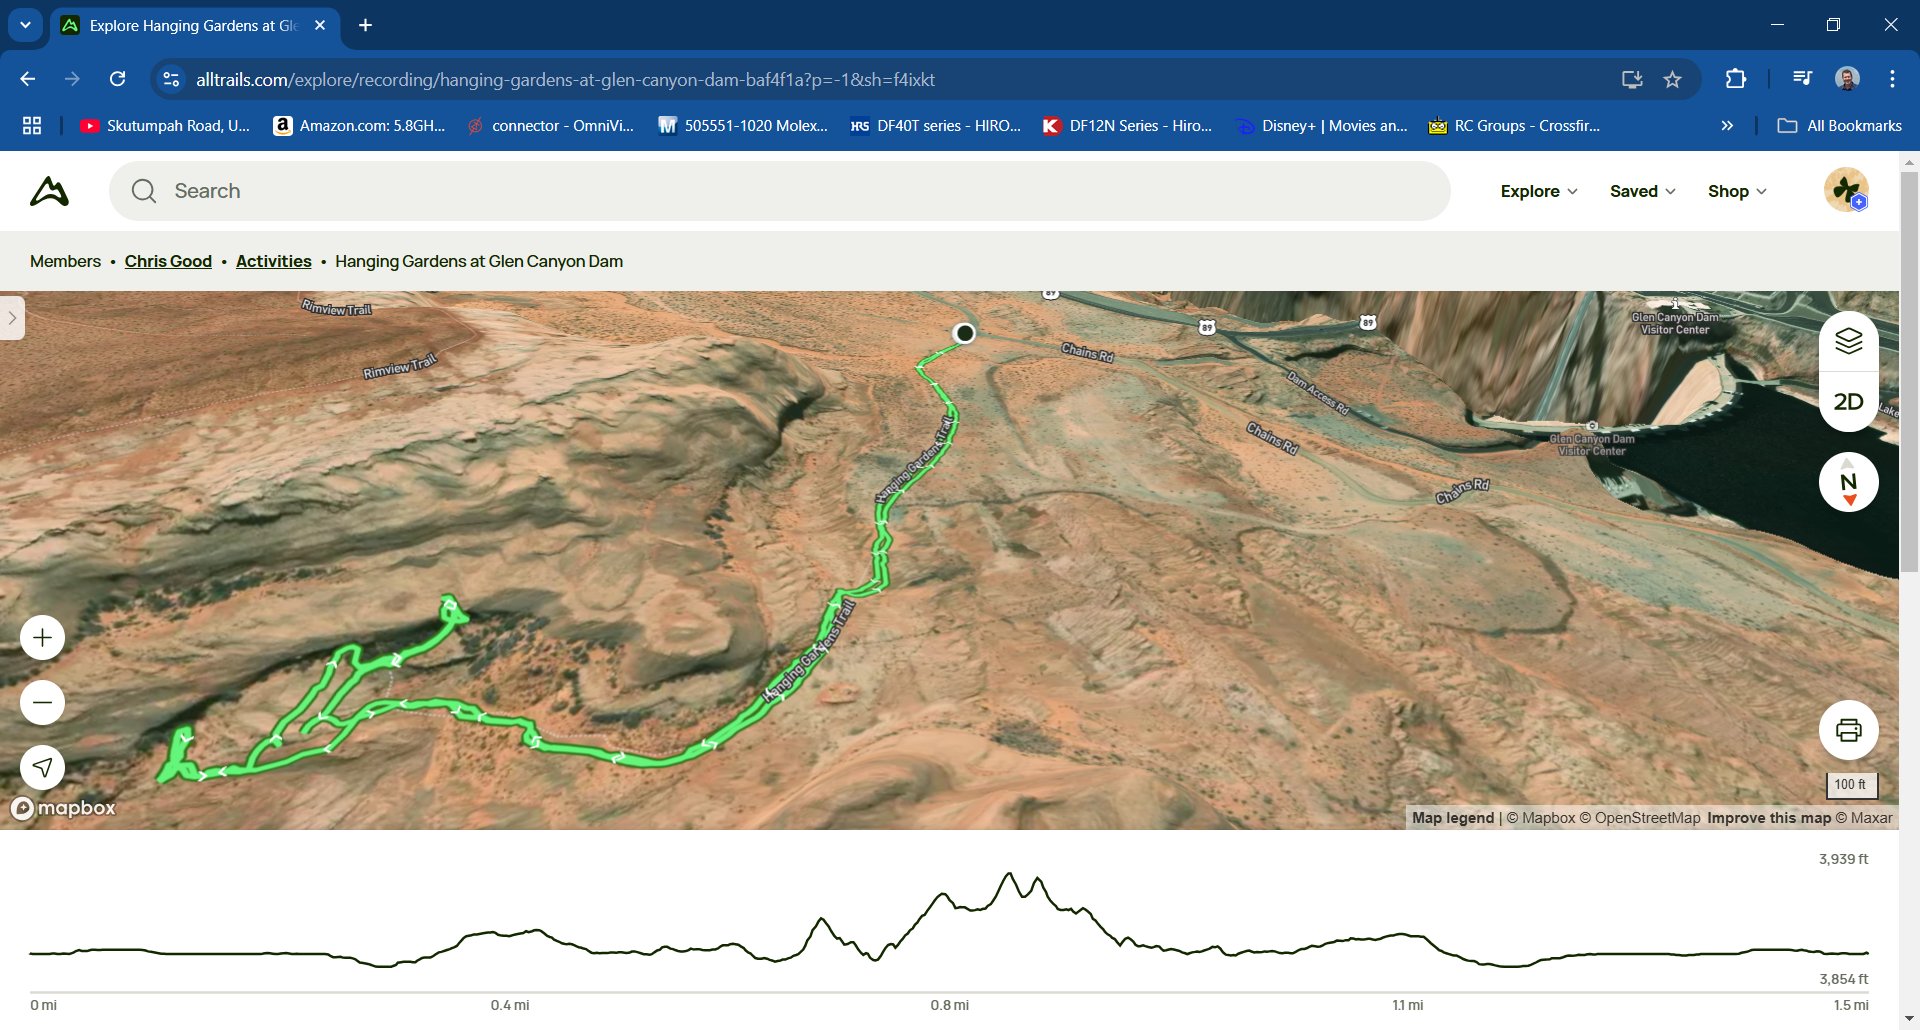
Task: Reset map orientation with the compass
Action: click(1848, 482)
